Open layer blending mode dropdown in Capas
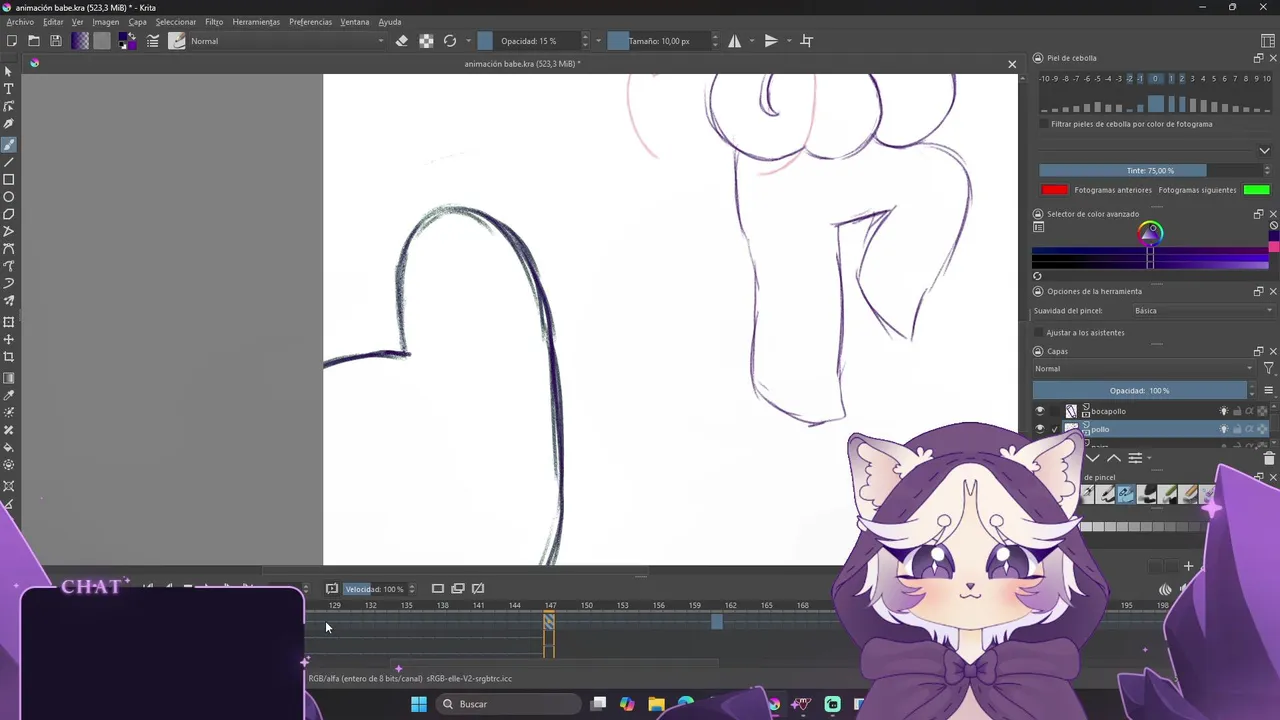1280x720 pixels. coord(1144,369)
